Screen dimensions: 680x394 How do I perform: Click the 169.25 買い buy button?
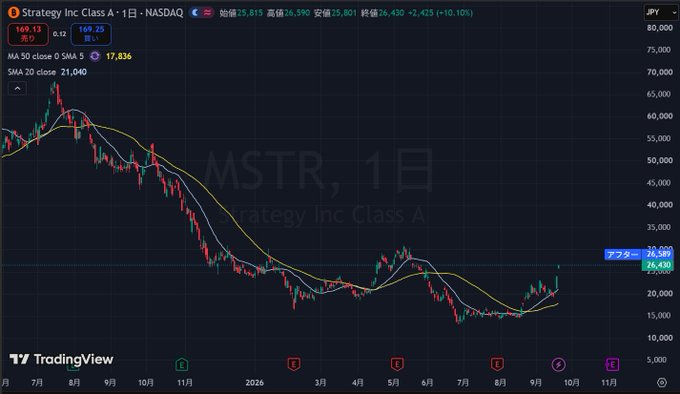[91, 34]
